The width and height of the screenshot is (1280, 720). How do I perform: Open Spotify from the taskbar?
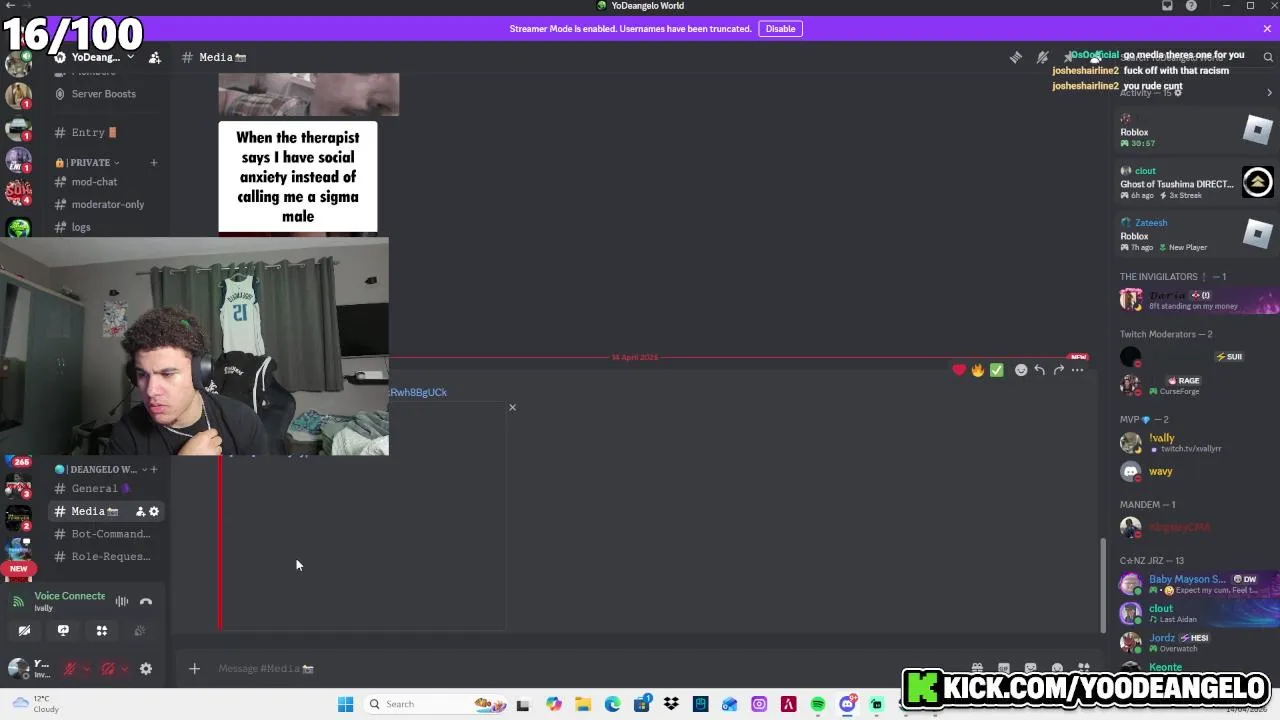click(x=818, y=704)
